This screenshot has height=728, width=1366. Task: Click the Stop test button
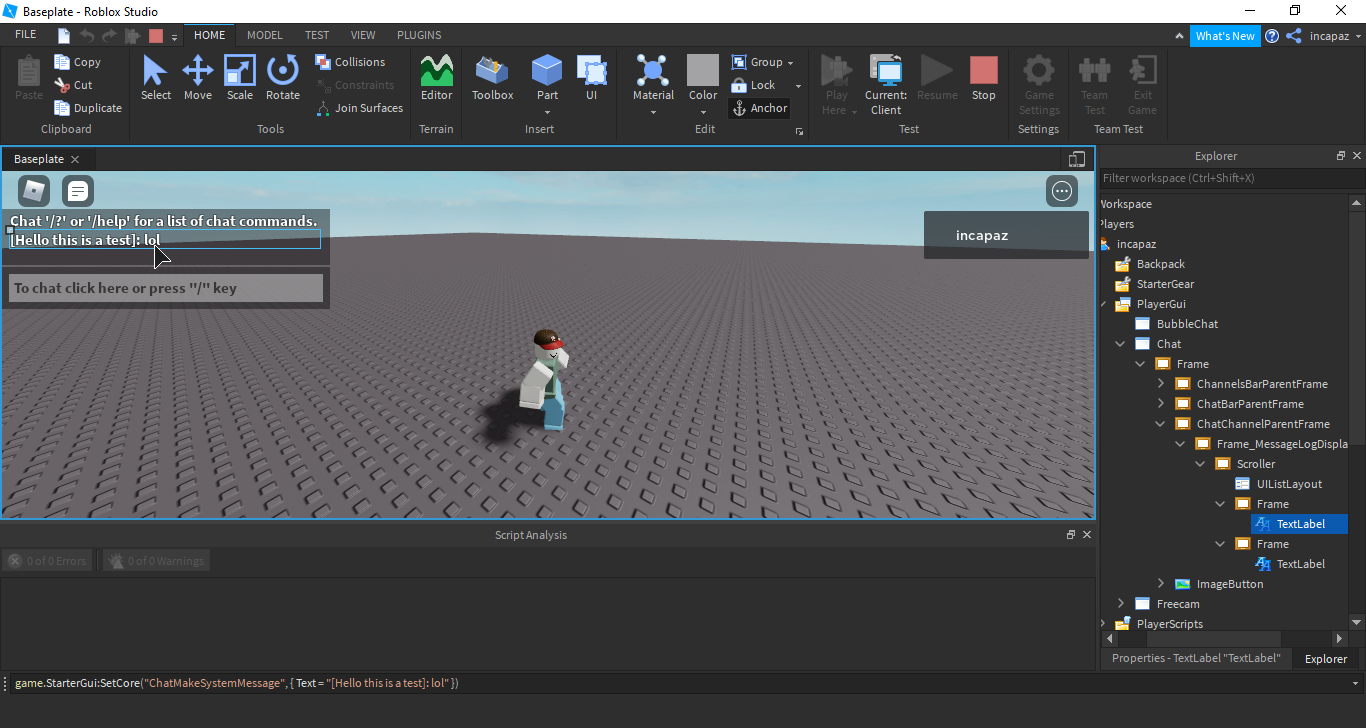pos(984,78)
